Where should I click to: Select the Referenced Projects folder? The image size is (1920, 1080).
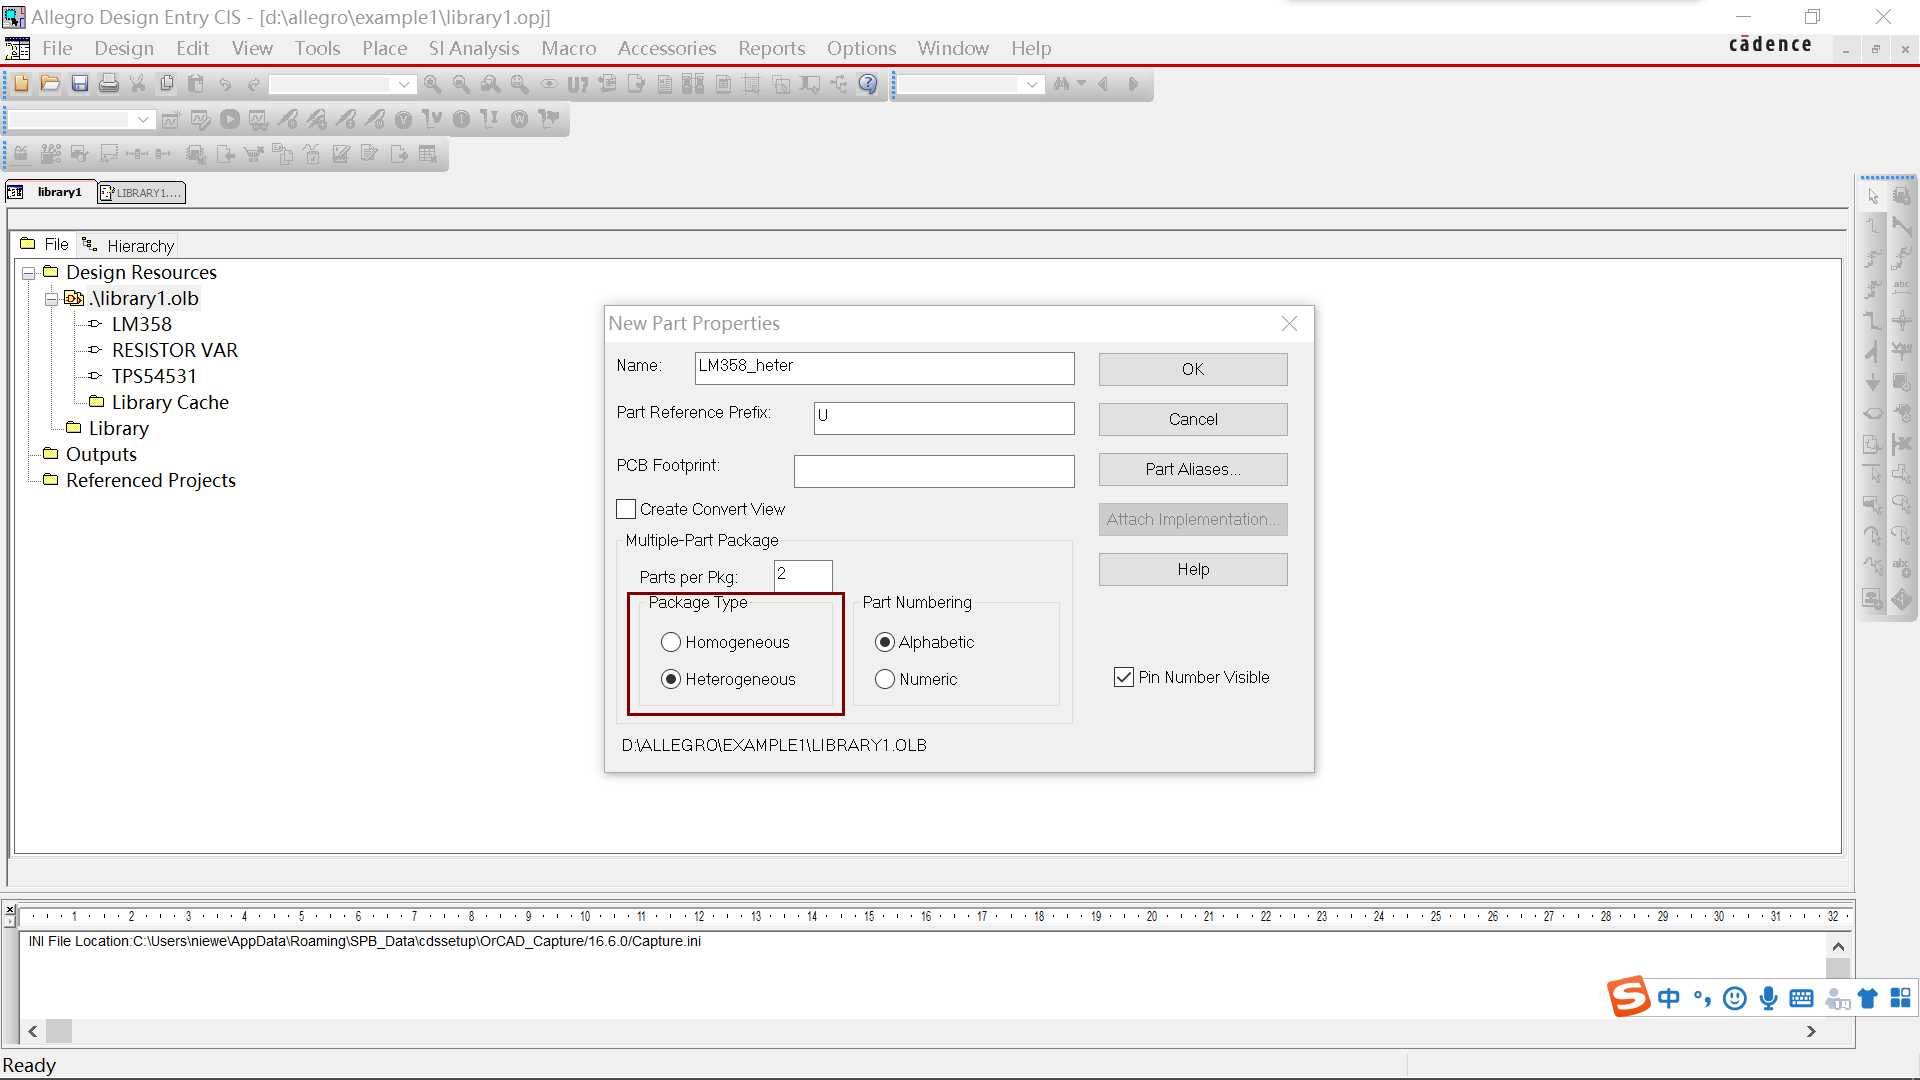click(150, 480)
